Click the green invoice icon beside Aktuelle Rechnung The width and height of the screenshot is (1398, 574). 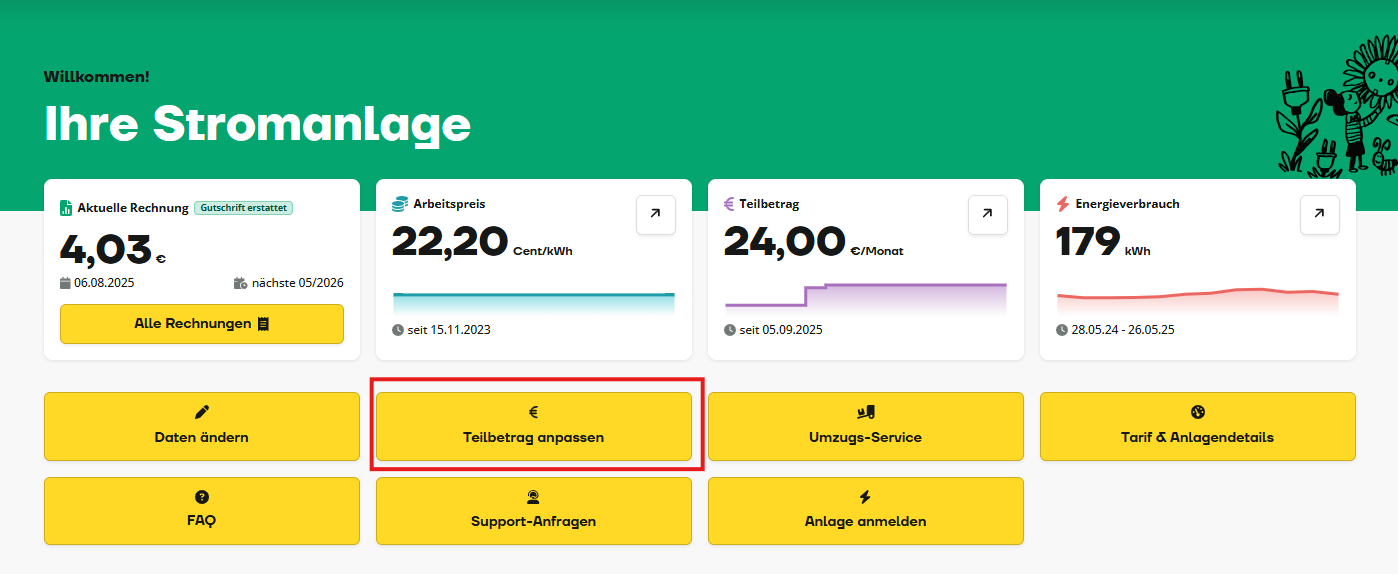pyautogui.click(x=66, y=208)
